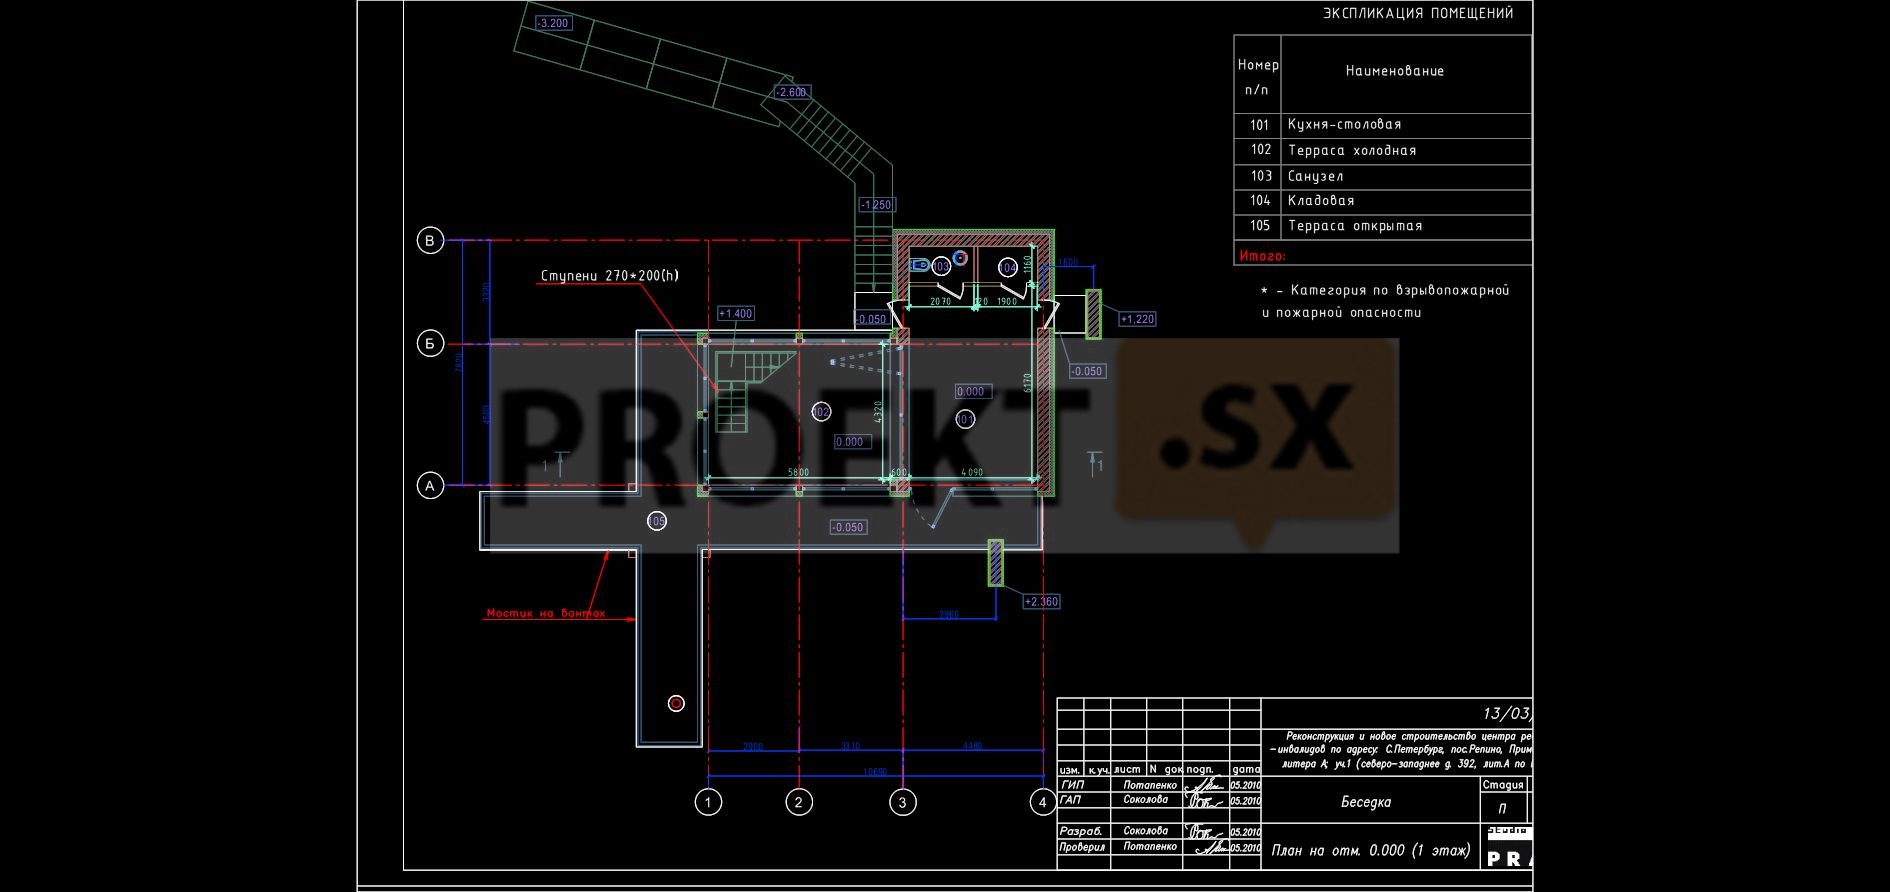Screen dimensions: 1890x892
Task: Click room marker 103 in the plan
Action: click(x=941, y=267)
